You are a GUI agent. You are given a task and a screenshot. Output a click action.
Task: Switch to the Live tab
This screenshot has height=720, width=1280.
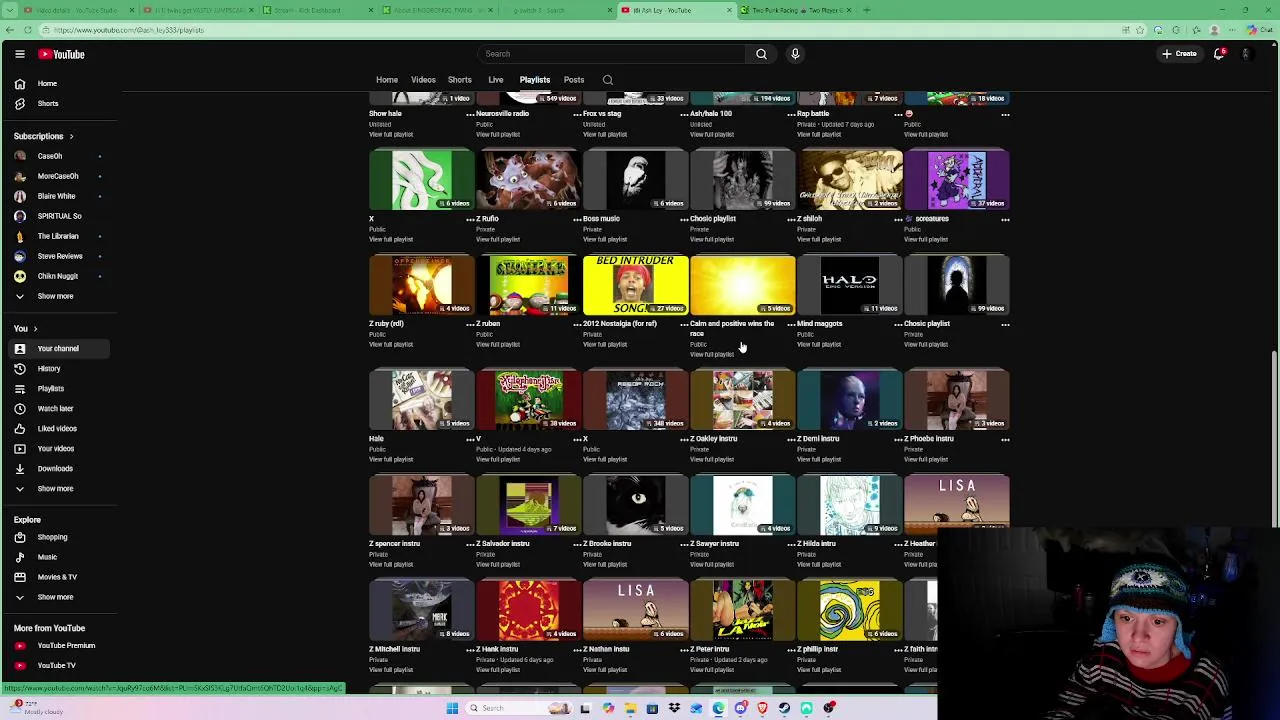pos(496,80)
